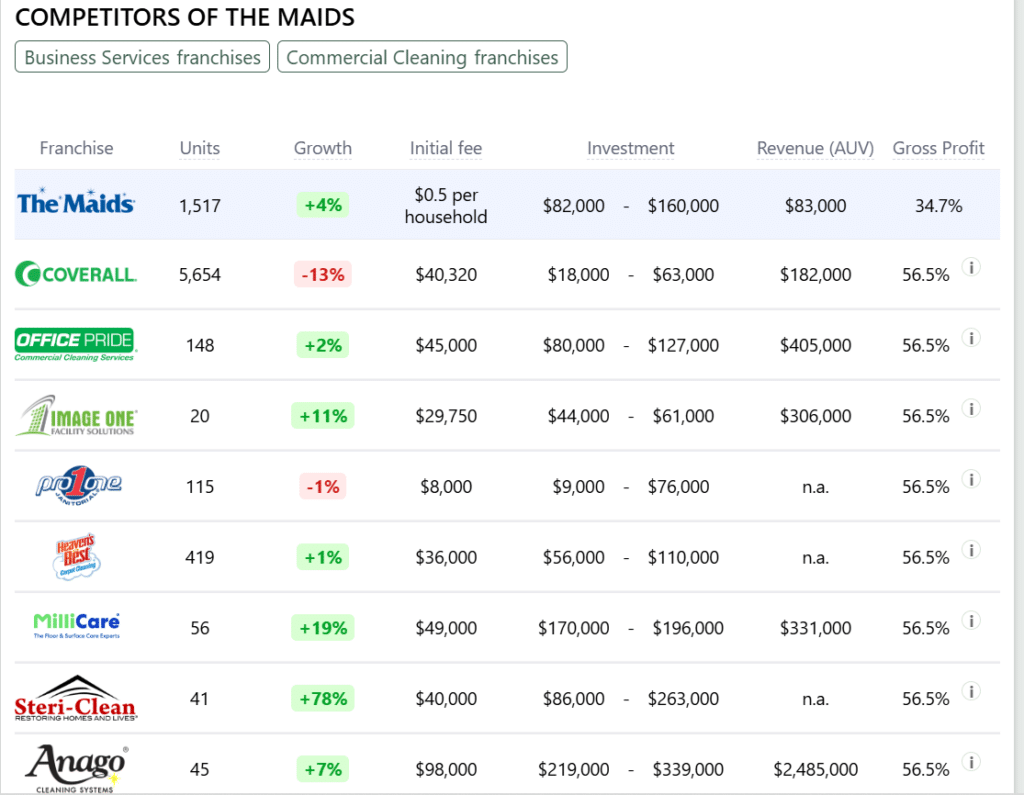Click the info icon in Office Pride row
This screenshot has width=1024, height=795.
(x=971, y=338)
